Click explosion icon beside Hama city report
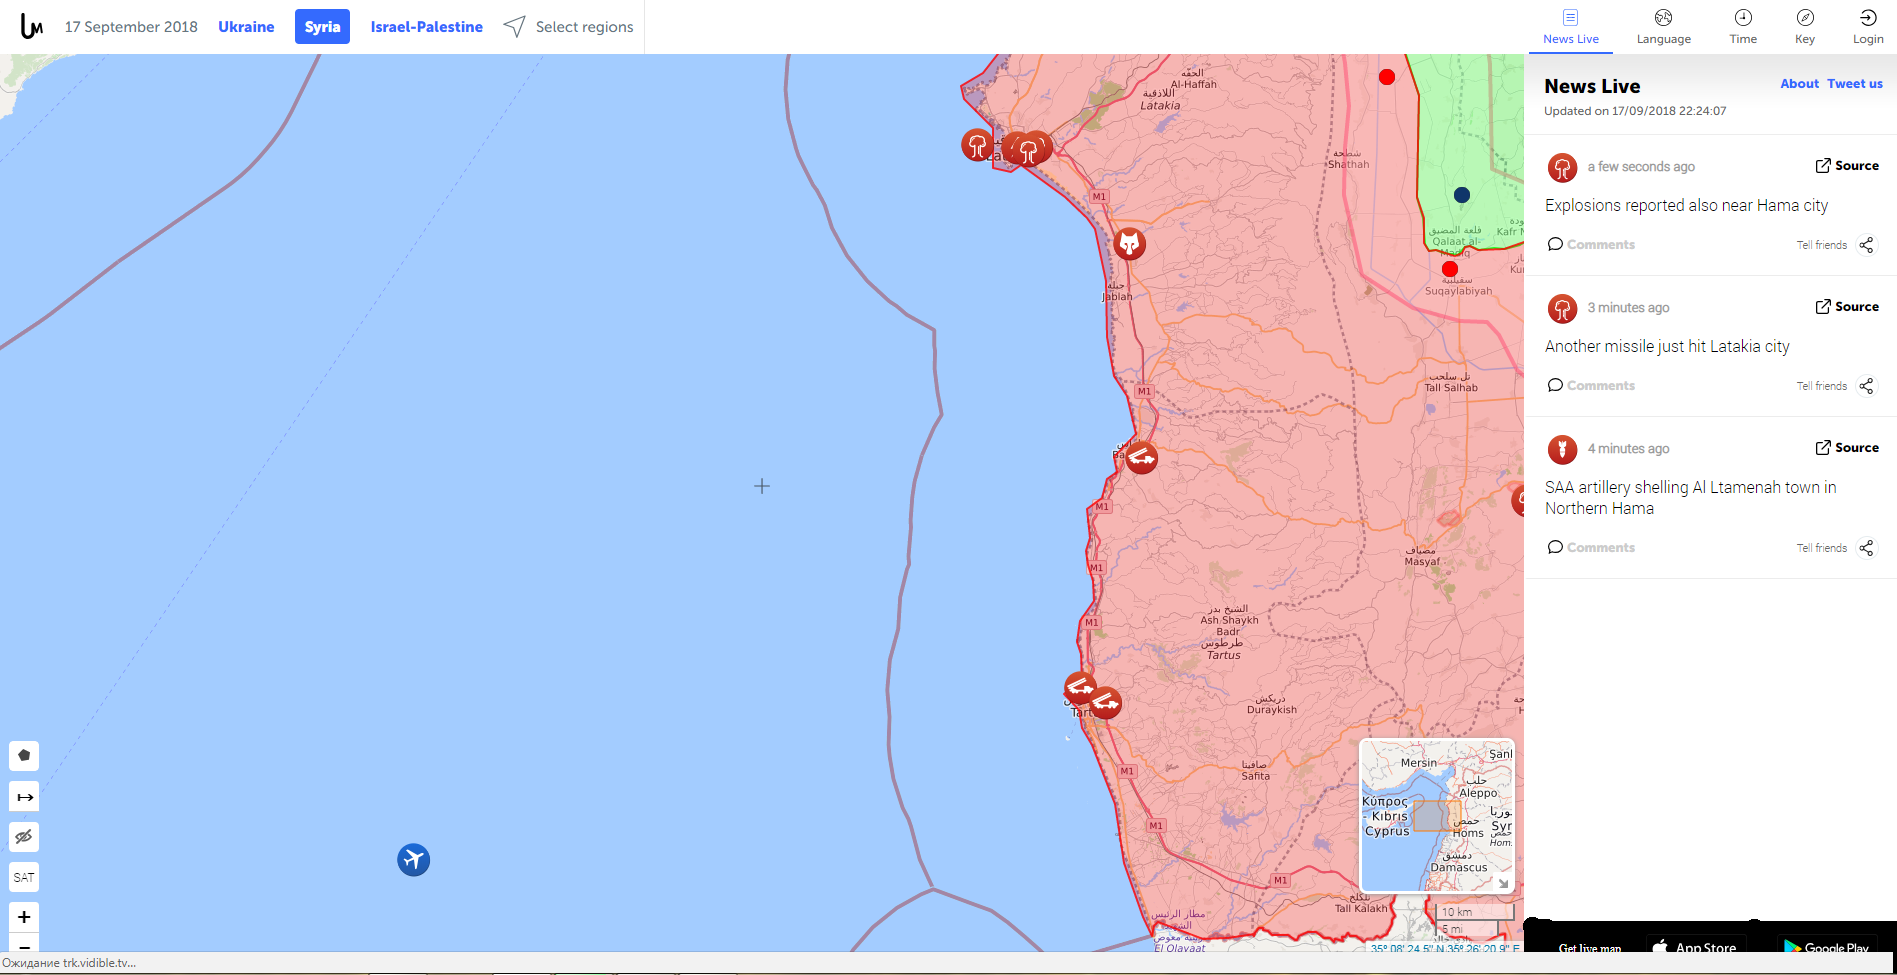 pyautogui.click(x=1562, y=168)
